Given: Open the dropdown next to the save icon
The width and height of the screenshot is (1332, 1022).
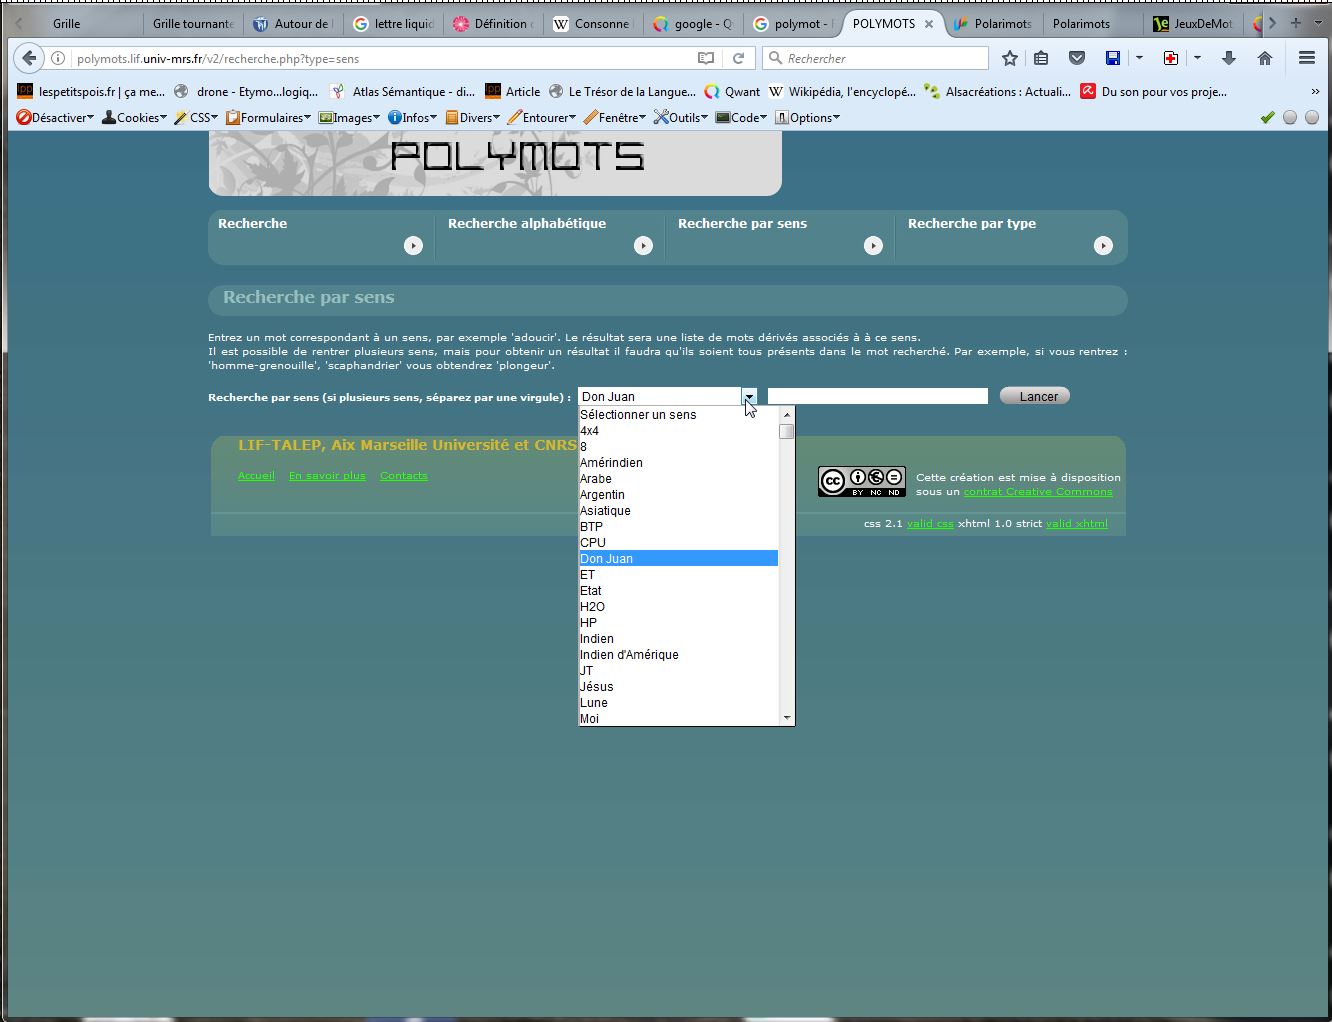Looking at the screenshot, I should pos(1139,58).
